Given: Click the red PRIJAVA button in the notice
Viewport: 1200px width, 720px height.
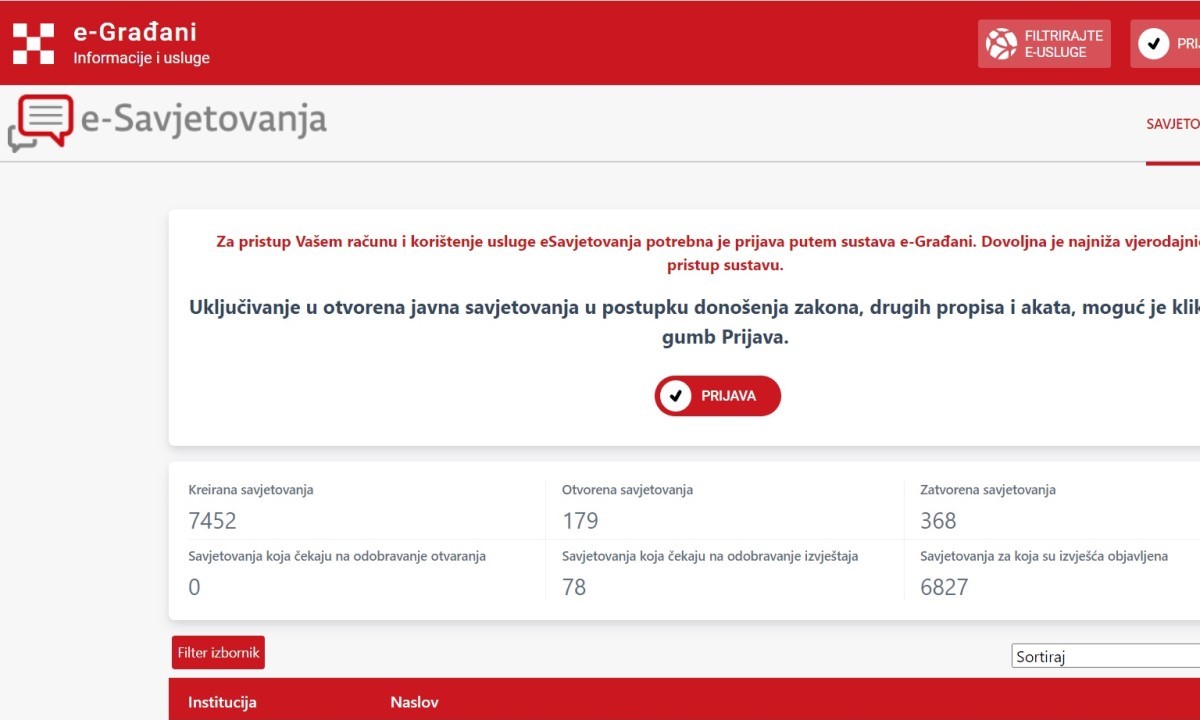Looking at the screenshot, I should tap(718, 396).
